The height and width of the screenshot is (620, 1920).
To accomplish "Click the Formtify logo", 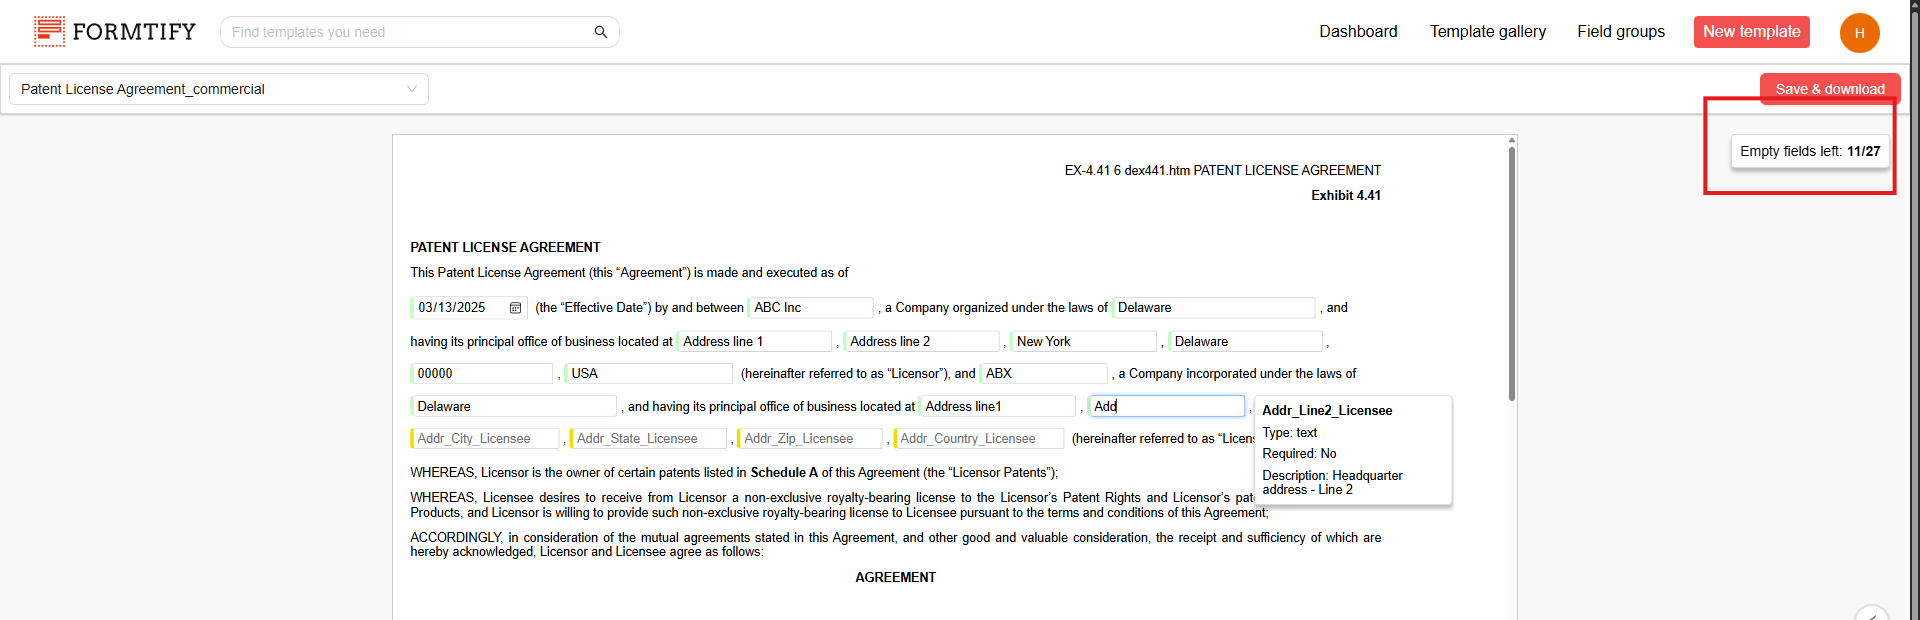I will pyautogui.click(x=114, y=32).
